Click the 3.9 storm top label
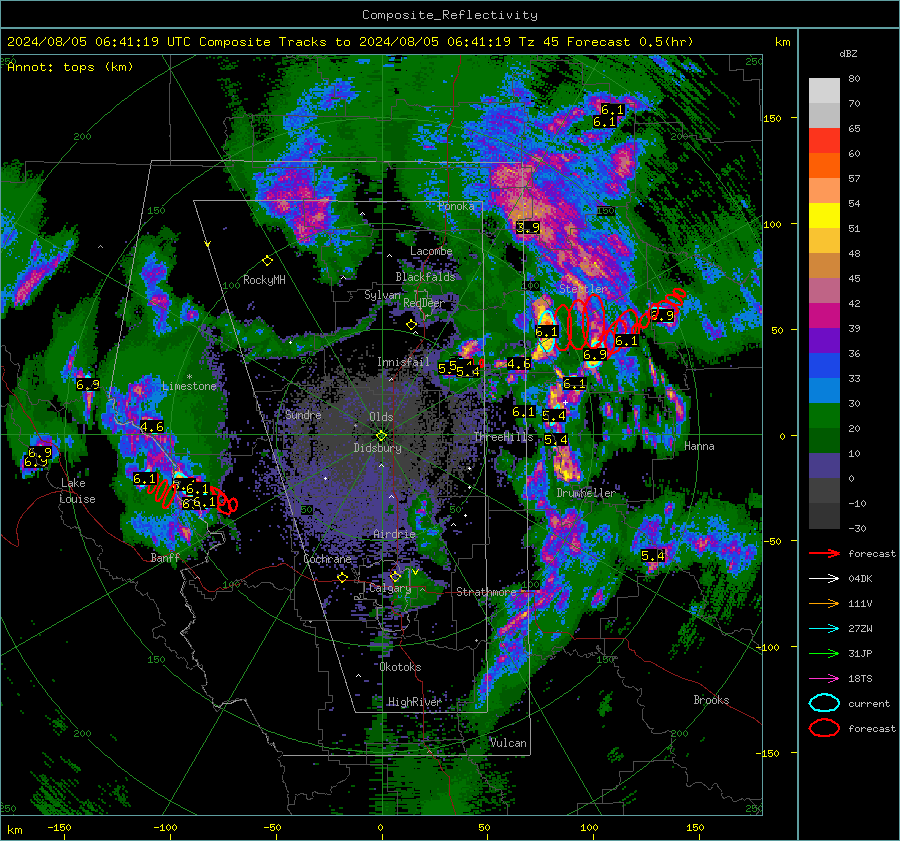The image size is (900, 841). [528, 227]
